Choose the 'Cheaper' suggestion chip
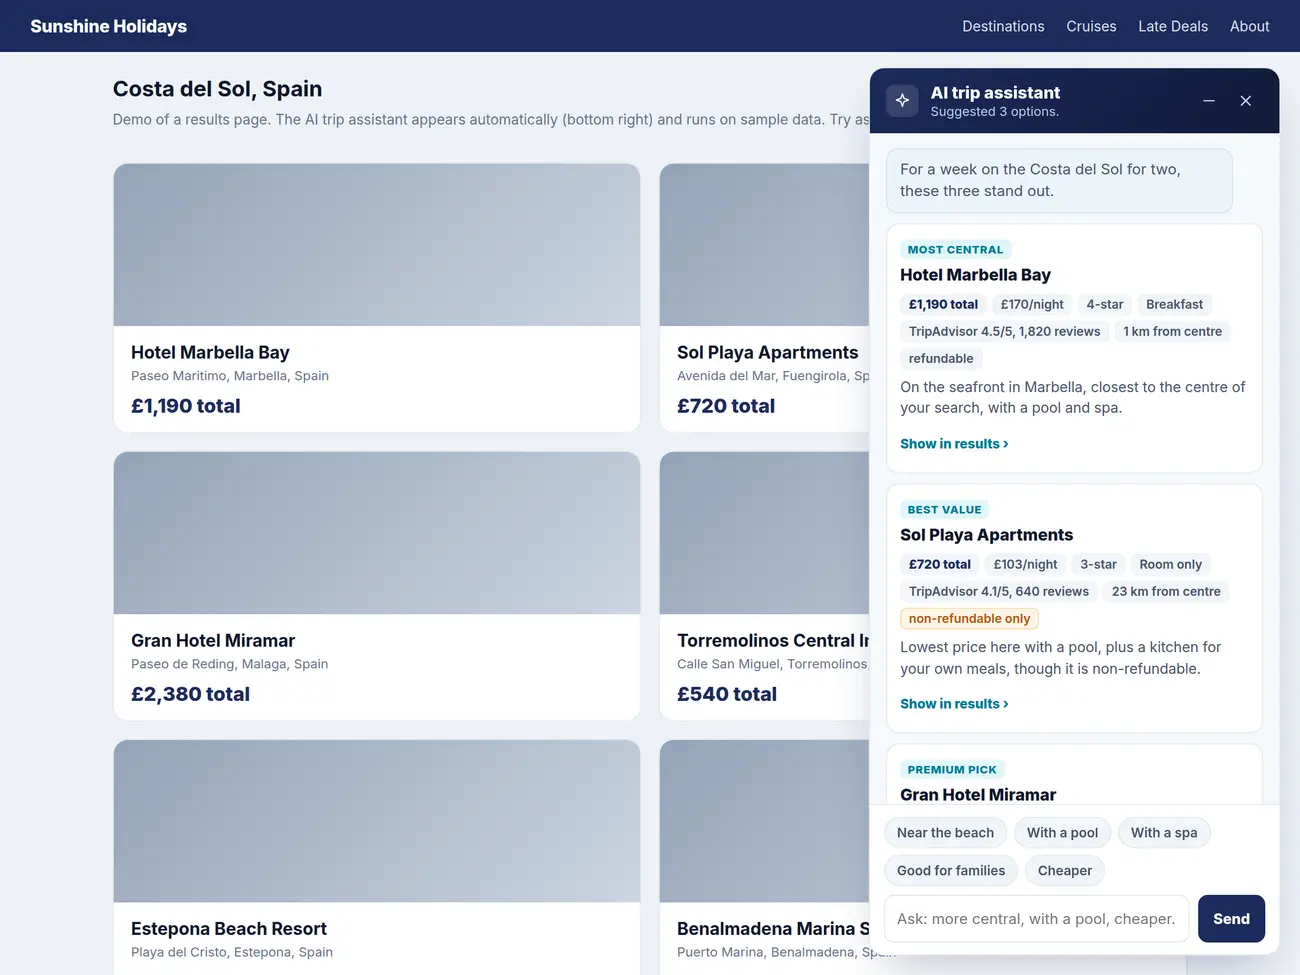This screenshot has width=1300, height=975. click(1065, 871)
